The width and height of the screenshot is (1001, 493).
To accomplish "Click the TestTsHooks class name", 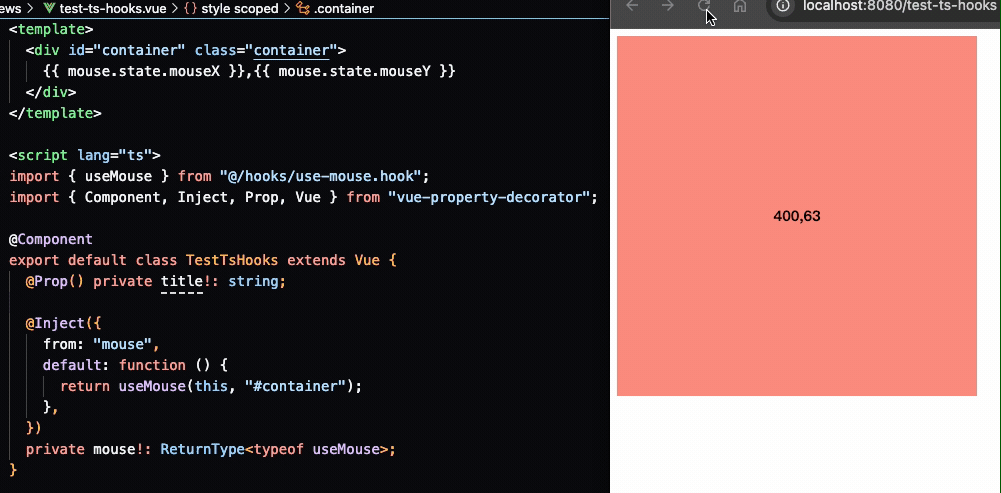I will (x=232, y=261).
